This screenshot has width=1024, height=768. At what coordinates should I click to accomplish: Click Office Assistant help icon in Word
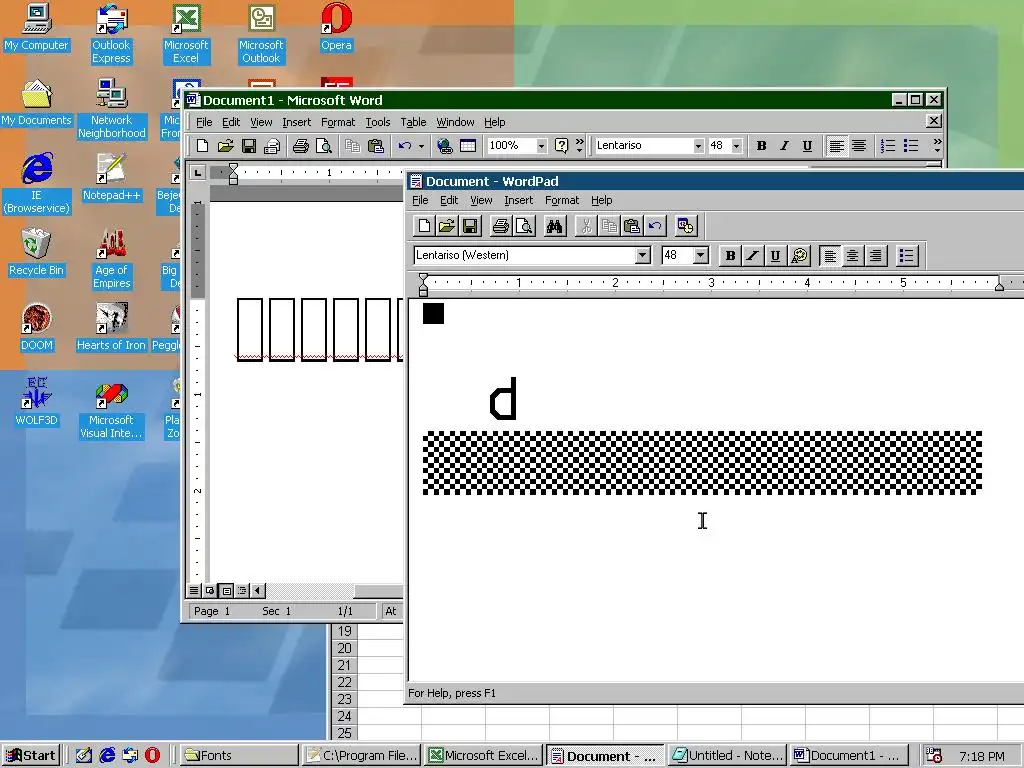[561, 146]
